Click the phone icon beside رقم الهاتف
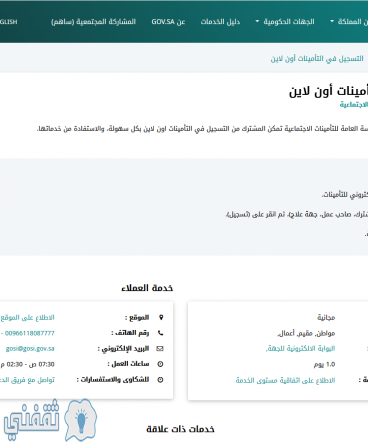368x445 pixels. (160, 333)
